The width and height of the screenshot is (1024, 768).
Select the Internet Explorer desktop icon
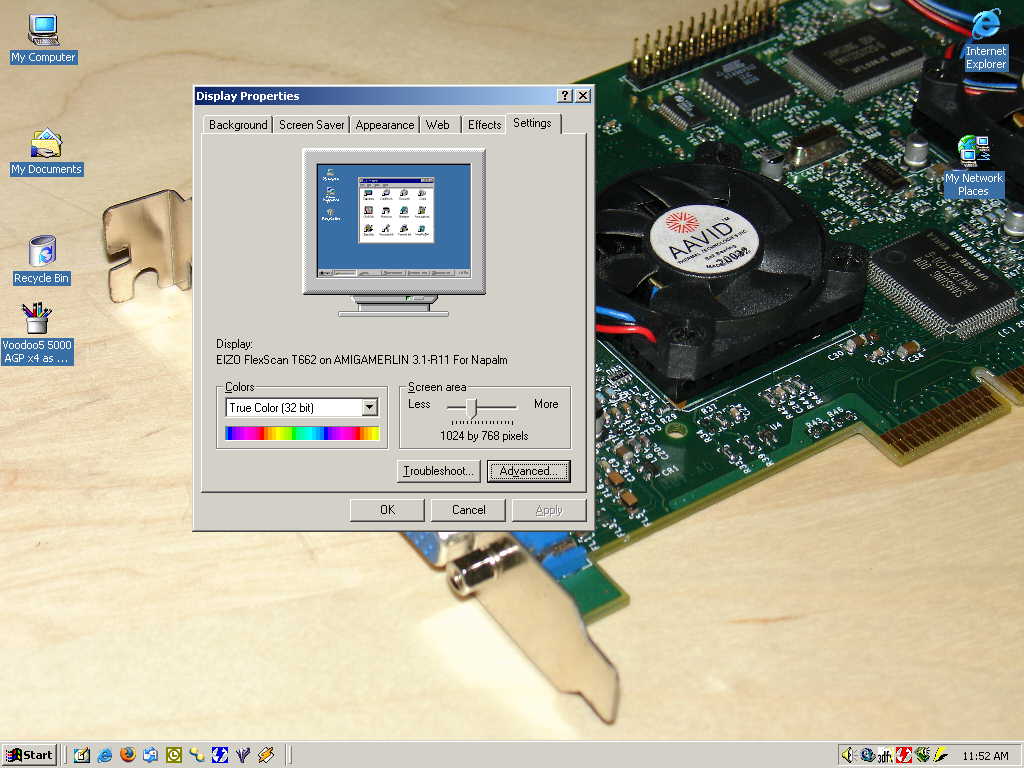(985, 40)
